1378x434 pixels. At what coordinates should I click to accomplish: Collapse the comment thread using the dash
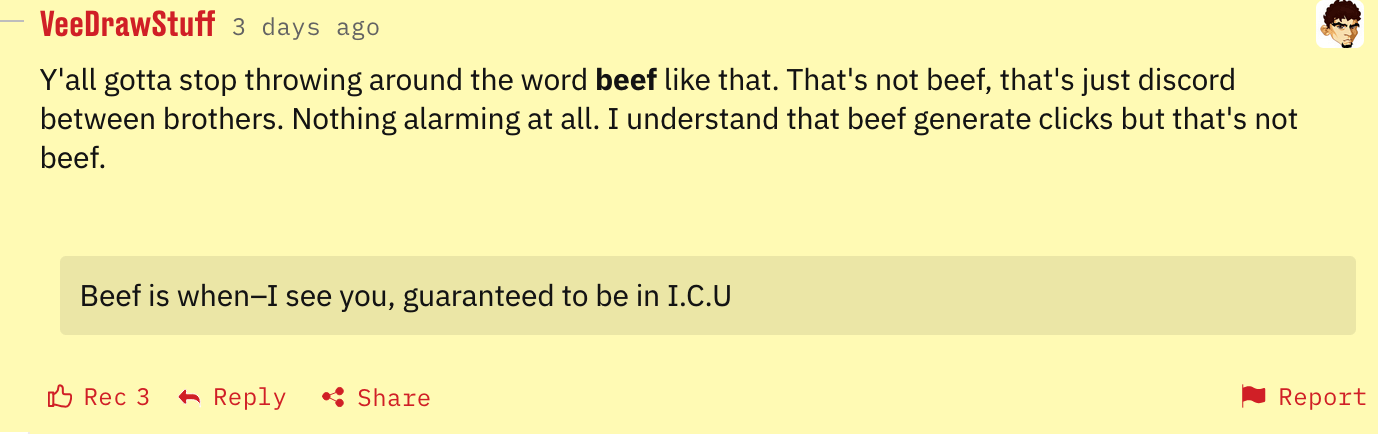point(12,23)
